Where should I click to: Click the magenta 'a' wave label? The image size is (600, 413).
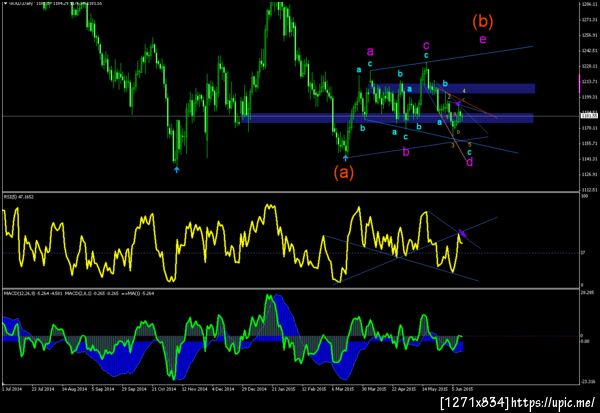pyautogui.click(x=370, y=51)
